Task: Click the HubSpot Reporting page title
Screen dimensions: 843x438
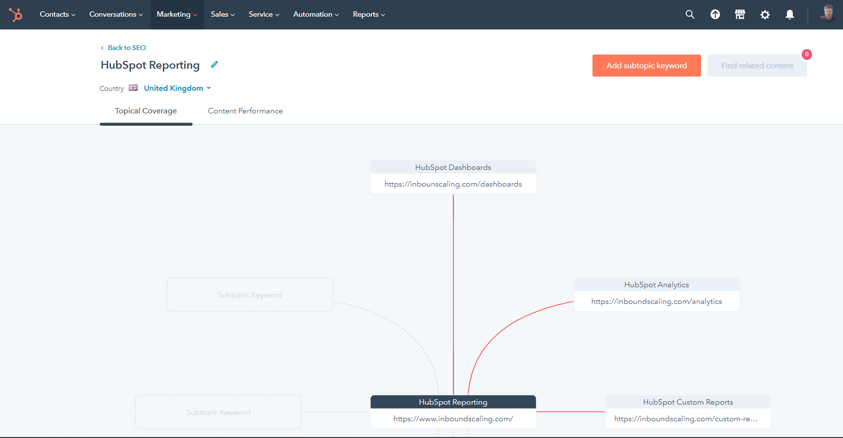Action: pyautogui.click(x=150, y=65)
